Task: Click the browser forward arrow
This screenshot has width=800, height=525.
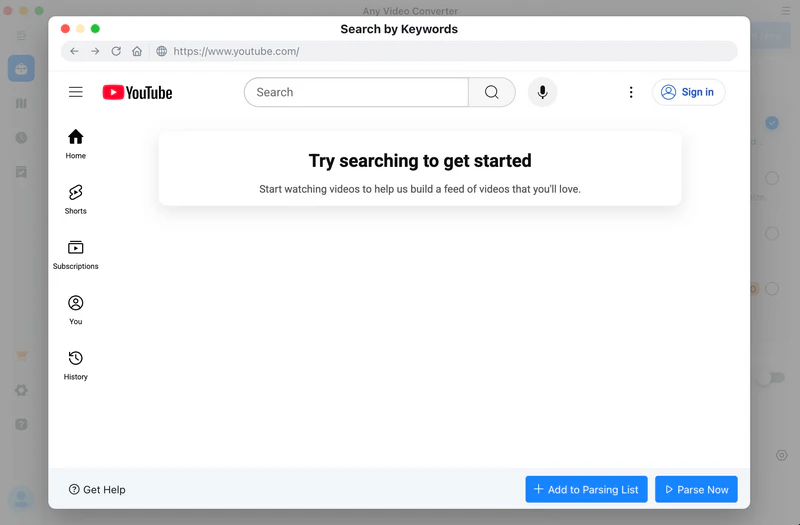Action: (95, 51)
